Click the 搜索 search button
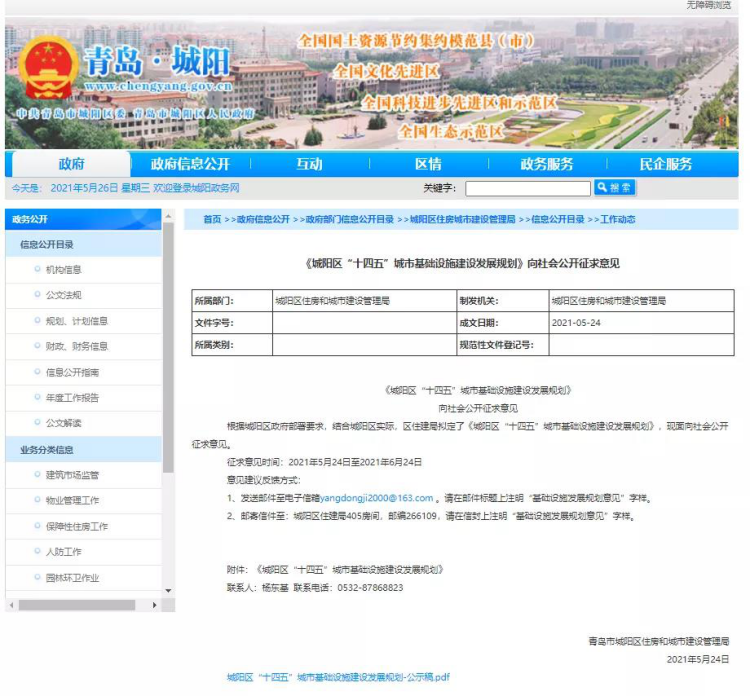The width and height of the screenshot is (750, 696). pyautogui.click(x=615, y=187)
